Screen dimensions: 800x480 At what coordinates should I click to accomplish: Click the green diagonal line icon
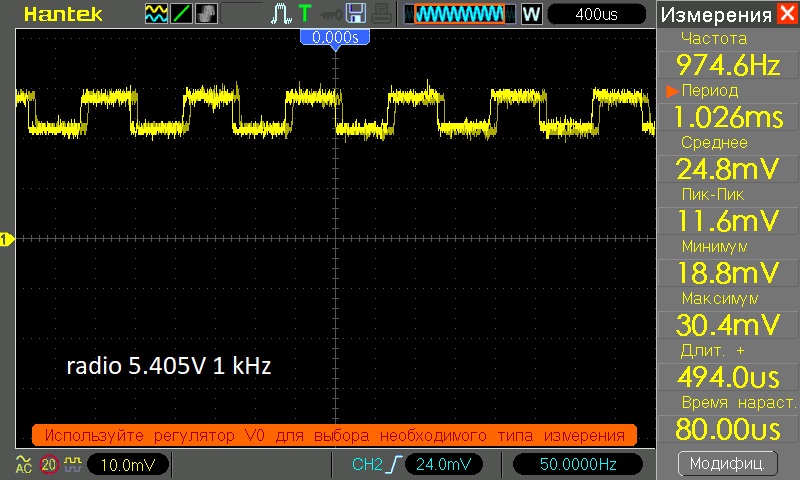click(183, 14)
